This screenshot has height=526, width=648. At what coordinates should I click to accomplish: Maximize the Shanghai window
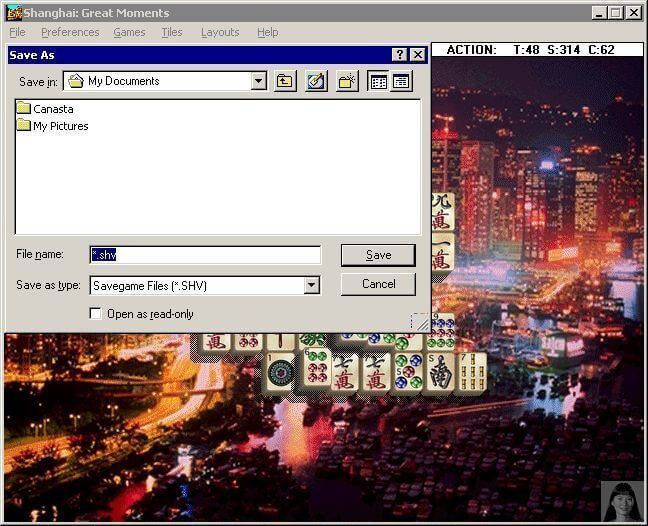pyautogui.click(x=615, y=13)
